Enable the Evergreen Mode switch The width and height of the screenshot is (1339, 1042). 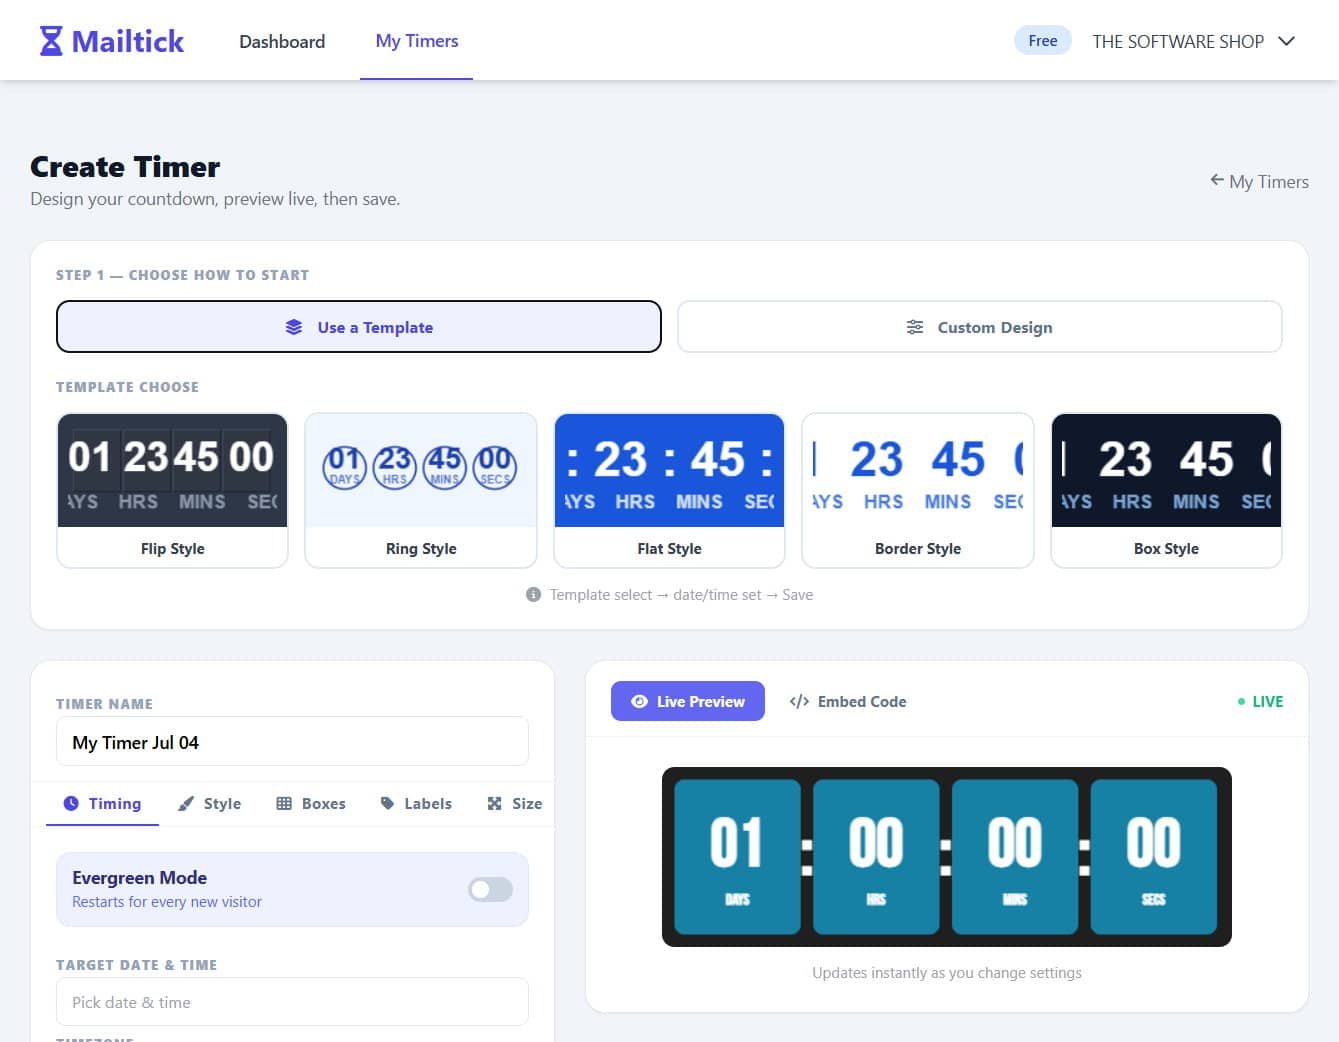(490, 889)
